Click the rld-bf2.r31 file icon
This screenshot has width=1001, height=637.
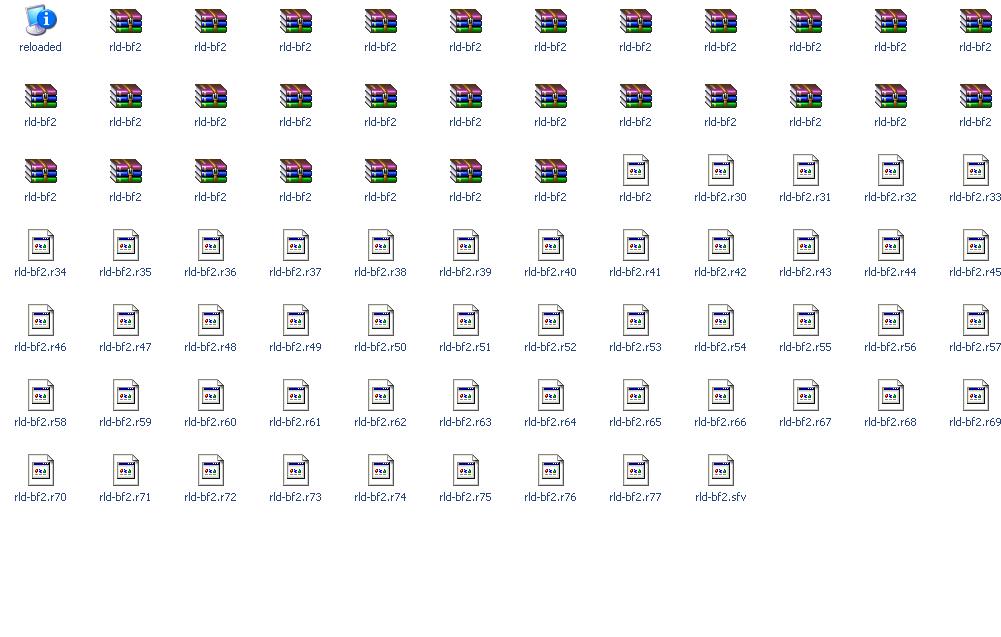[x=805, y=170]
